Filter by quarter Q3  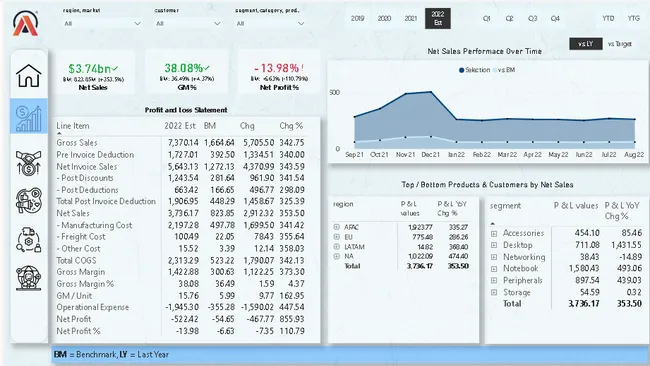coord(532,18)
